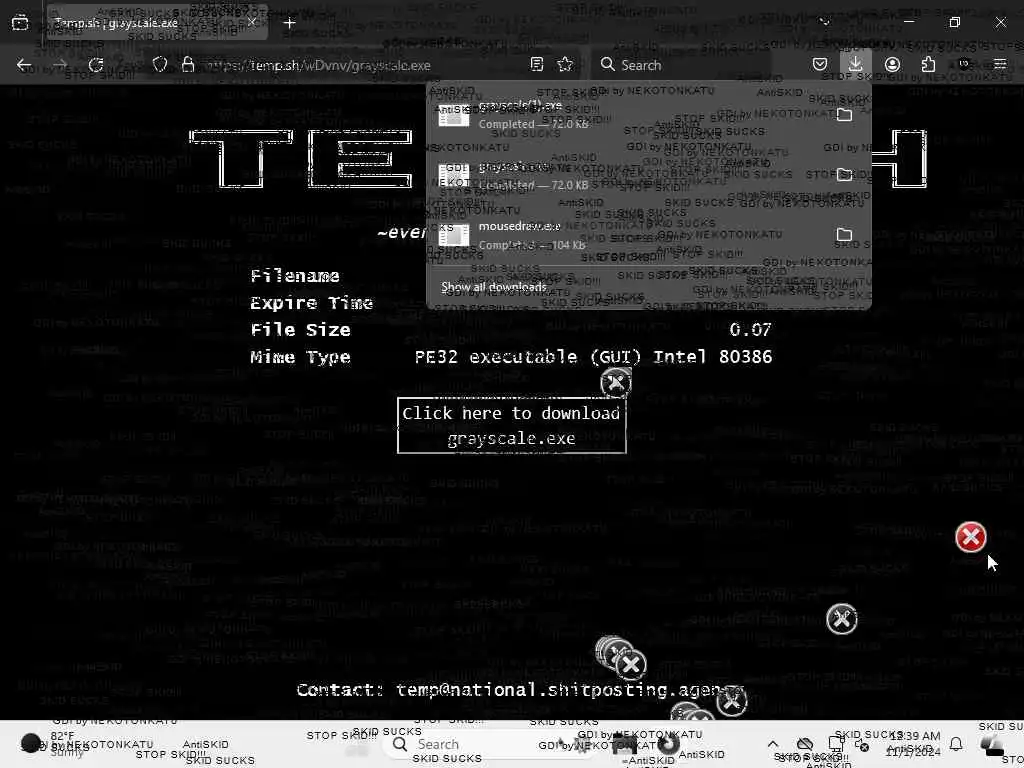Click Show all downloads
The height and width of the screenshot is (768, 1024).
(494, 287)
